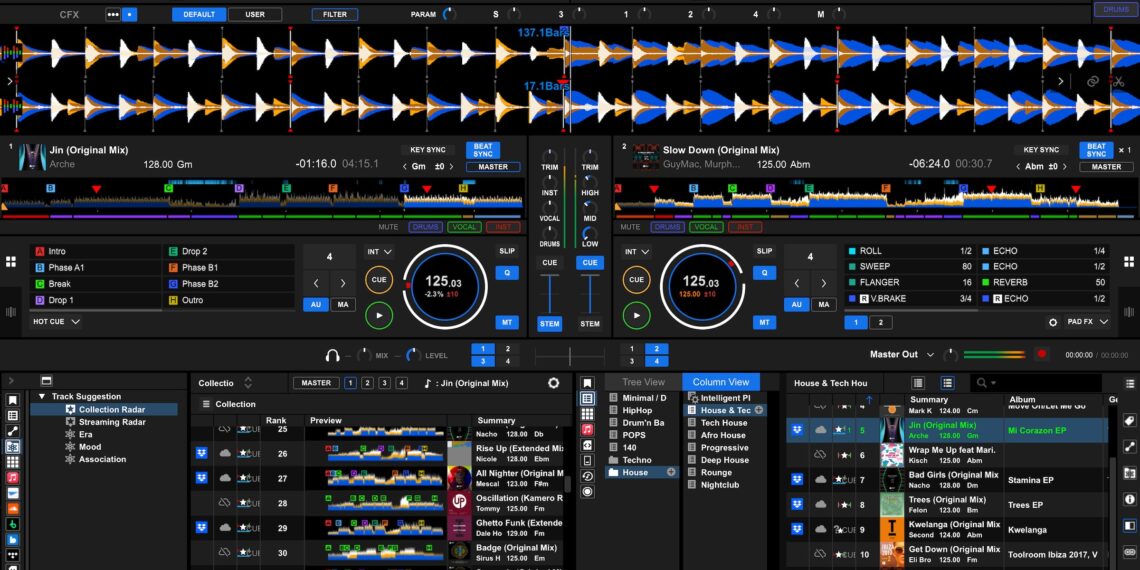This screenshot has width=1140, height=570.
Task: Open the collection settings gear icon
Action: click(x=554, y=383)
